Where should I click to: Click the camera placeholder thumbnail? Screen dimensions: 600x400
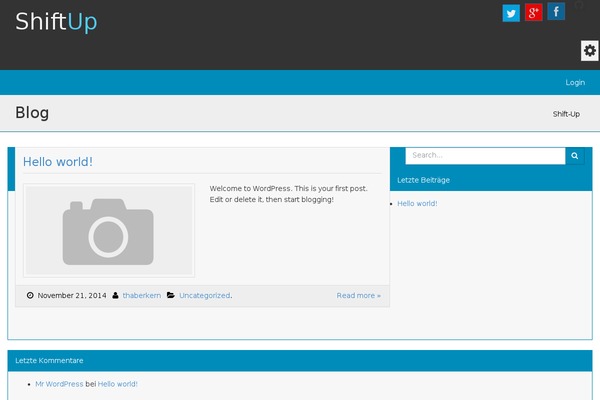click(109, 230)
